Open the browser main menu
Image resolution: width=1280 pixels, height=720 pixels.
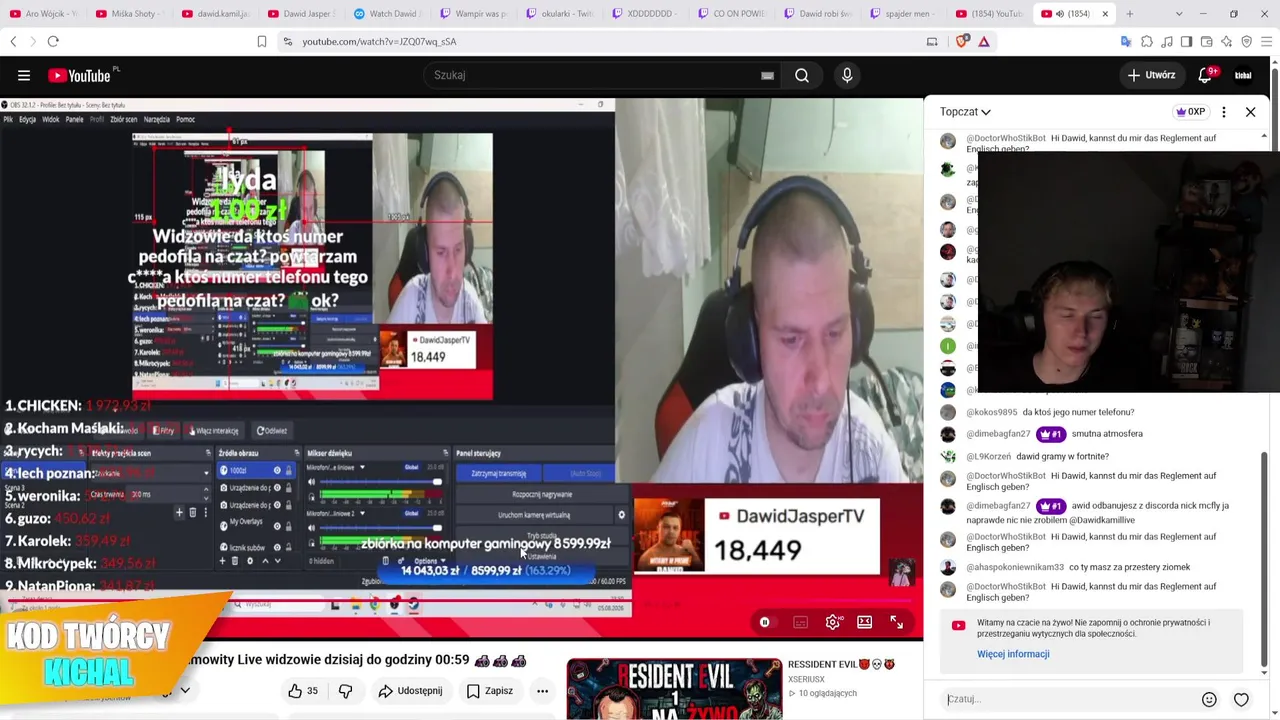[1267, 41]
